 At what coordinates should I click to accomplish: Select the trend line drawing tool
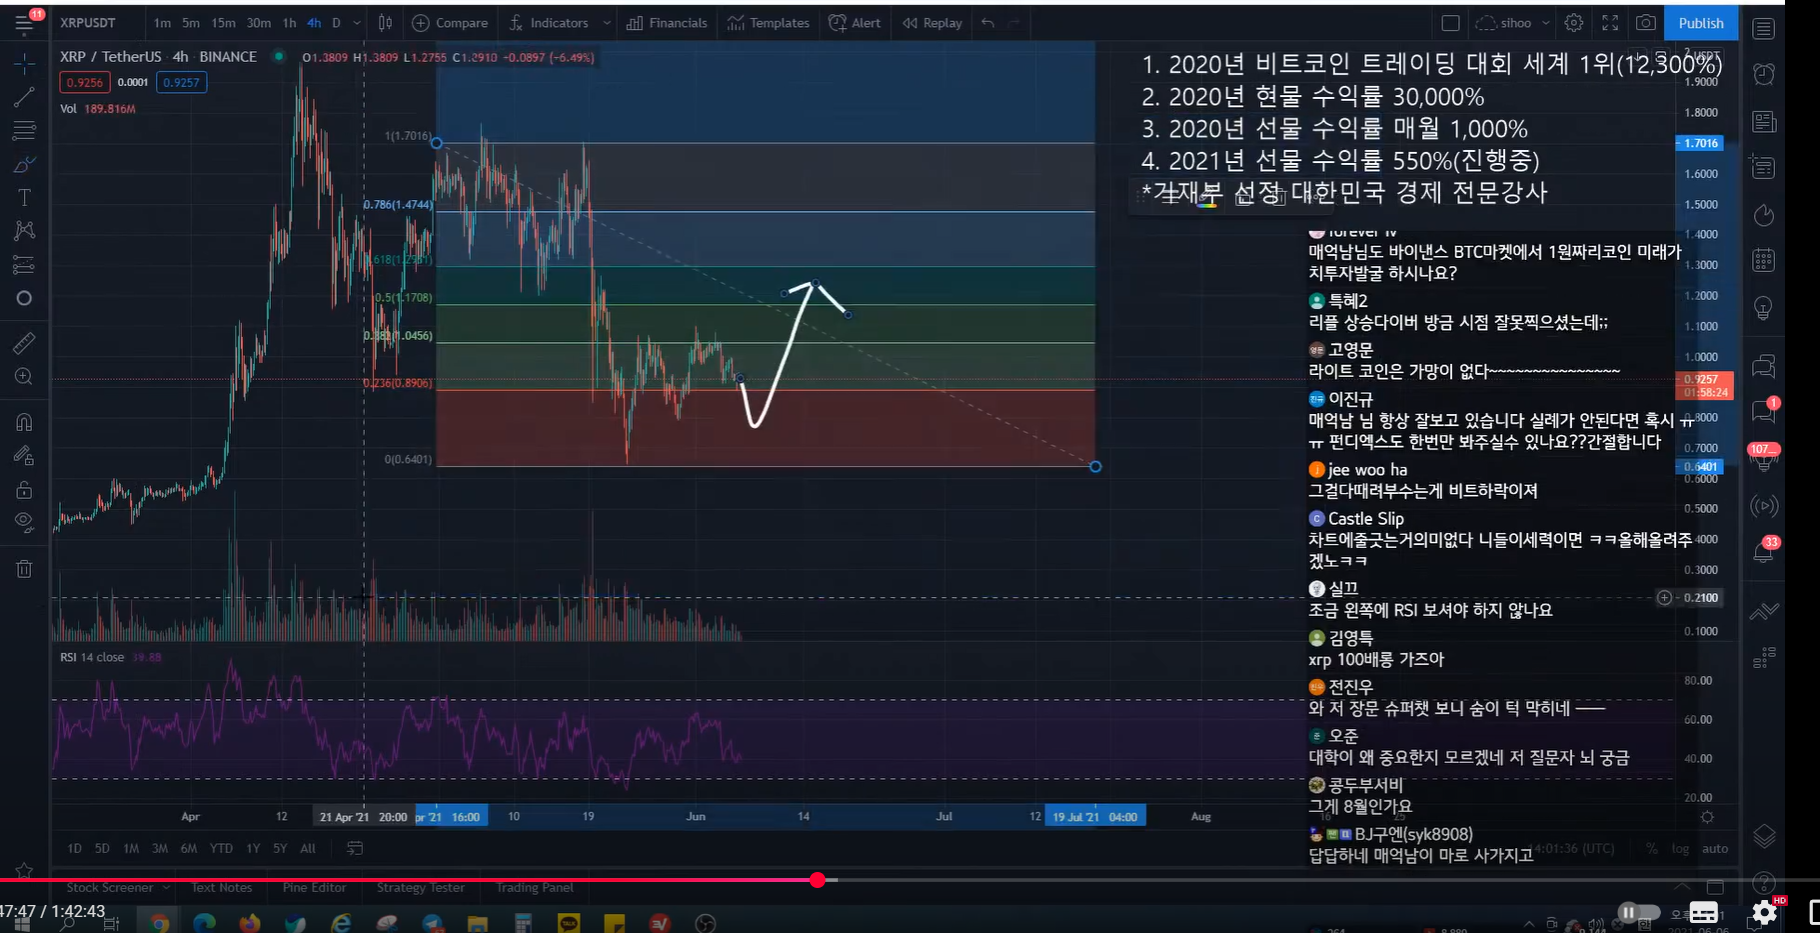24,97
